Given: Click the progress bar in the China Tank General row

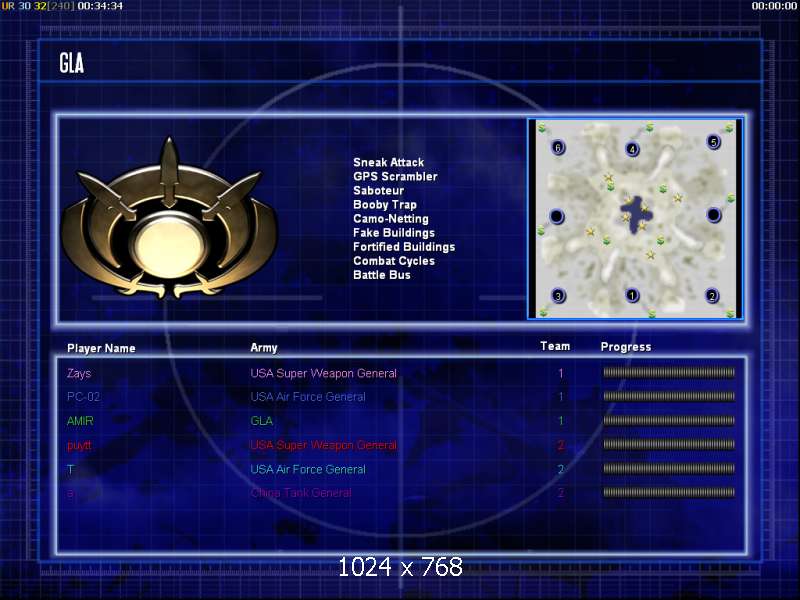Looking at the screenshot, I should click(669, 492).
